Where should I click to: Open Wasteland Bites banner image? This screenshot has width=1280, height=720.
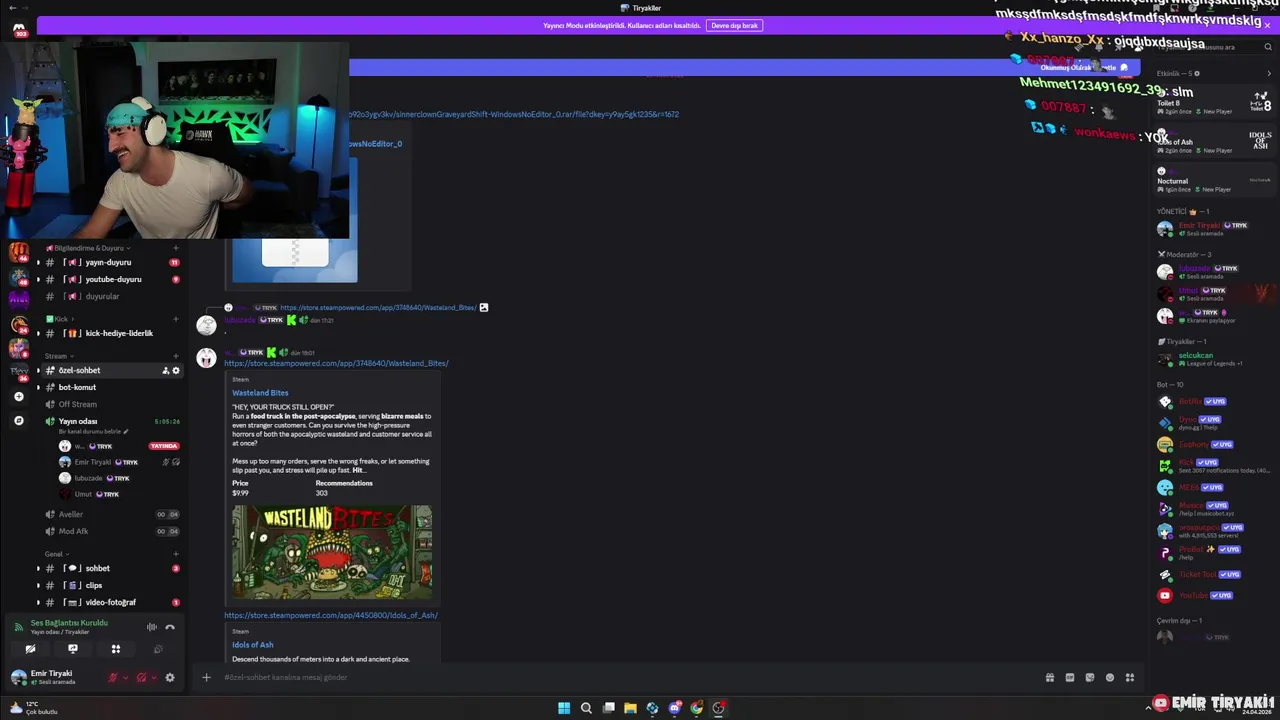332,552
